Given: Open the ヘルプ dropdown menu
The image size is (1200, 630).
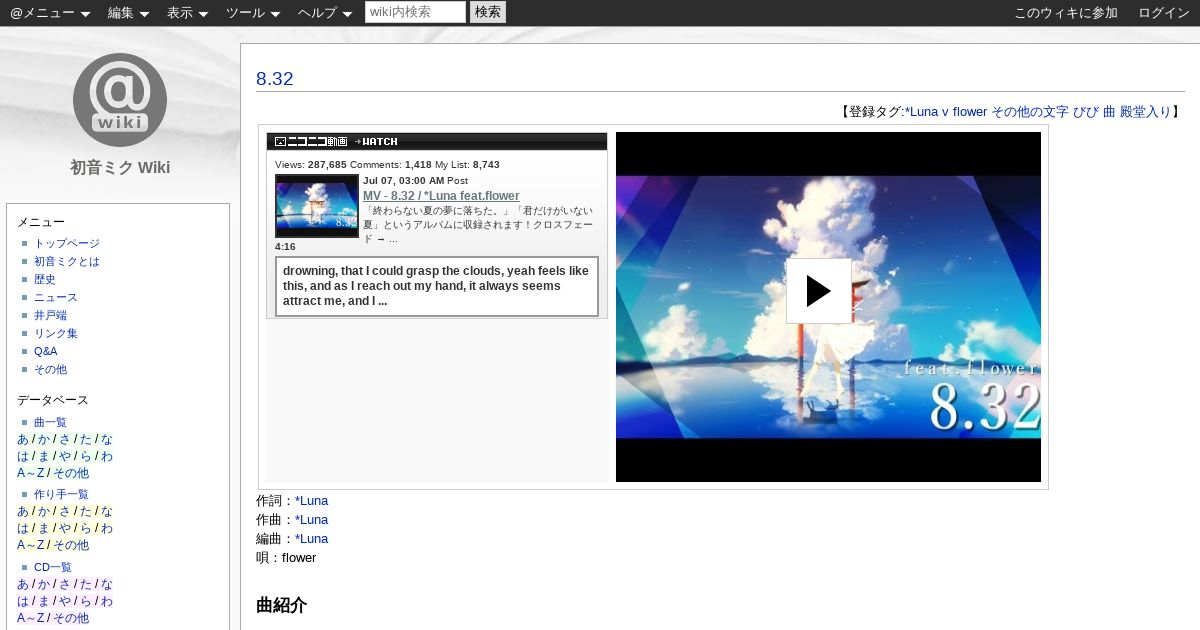Looking at the screenshot, I should pos(325,13).
